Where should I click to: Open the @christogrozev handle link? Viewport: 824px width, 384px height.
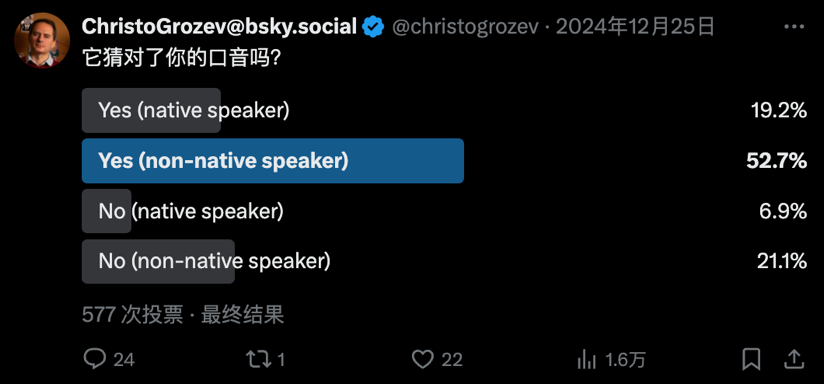466,27
